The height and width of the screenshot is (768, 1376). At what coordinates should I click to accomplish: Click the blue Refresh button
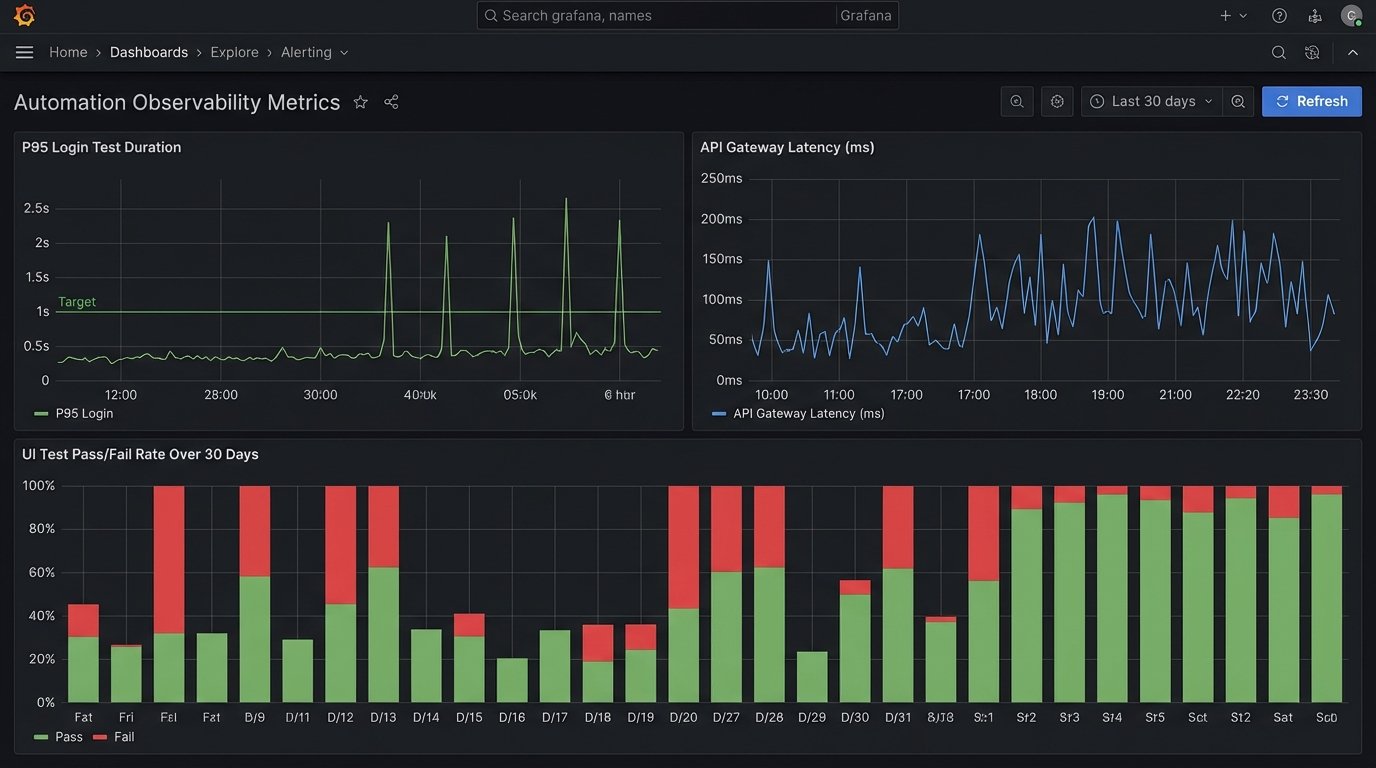[1311, 101]
